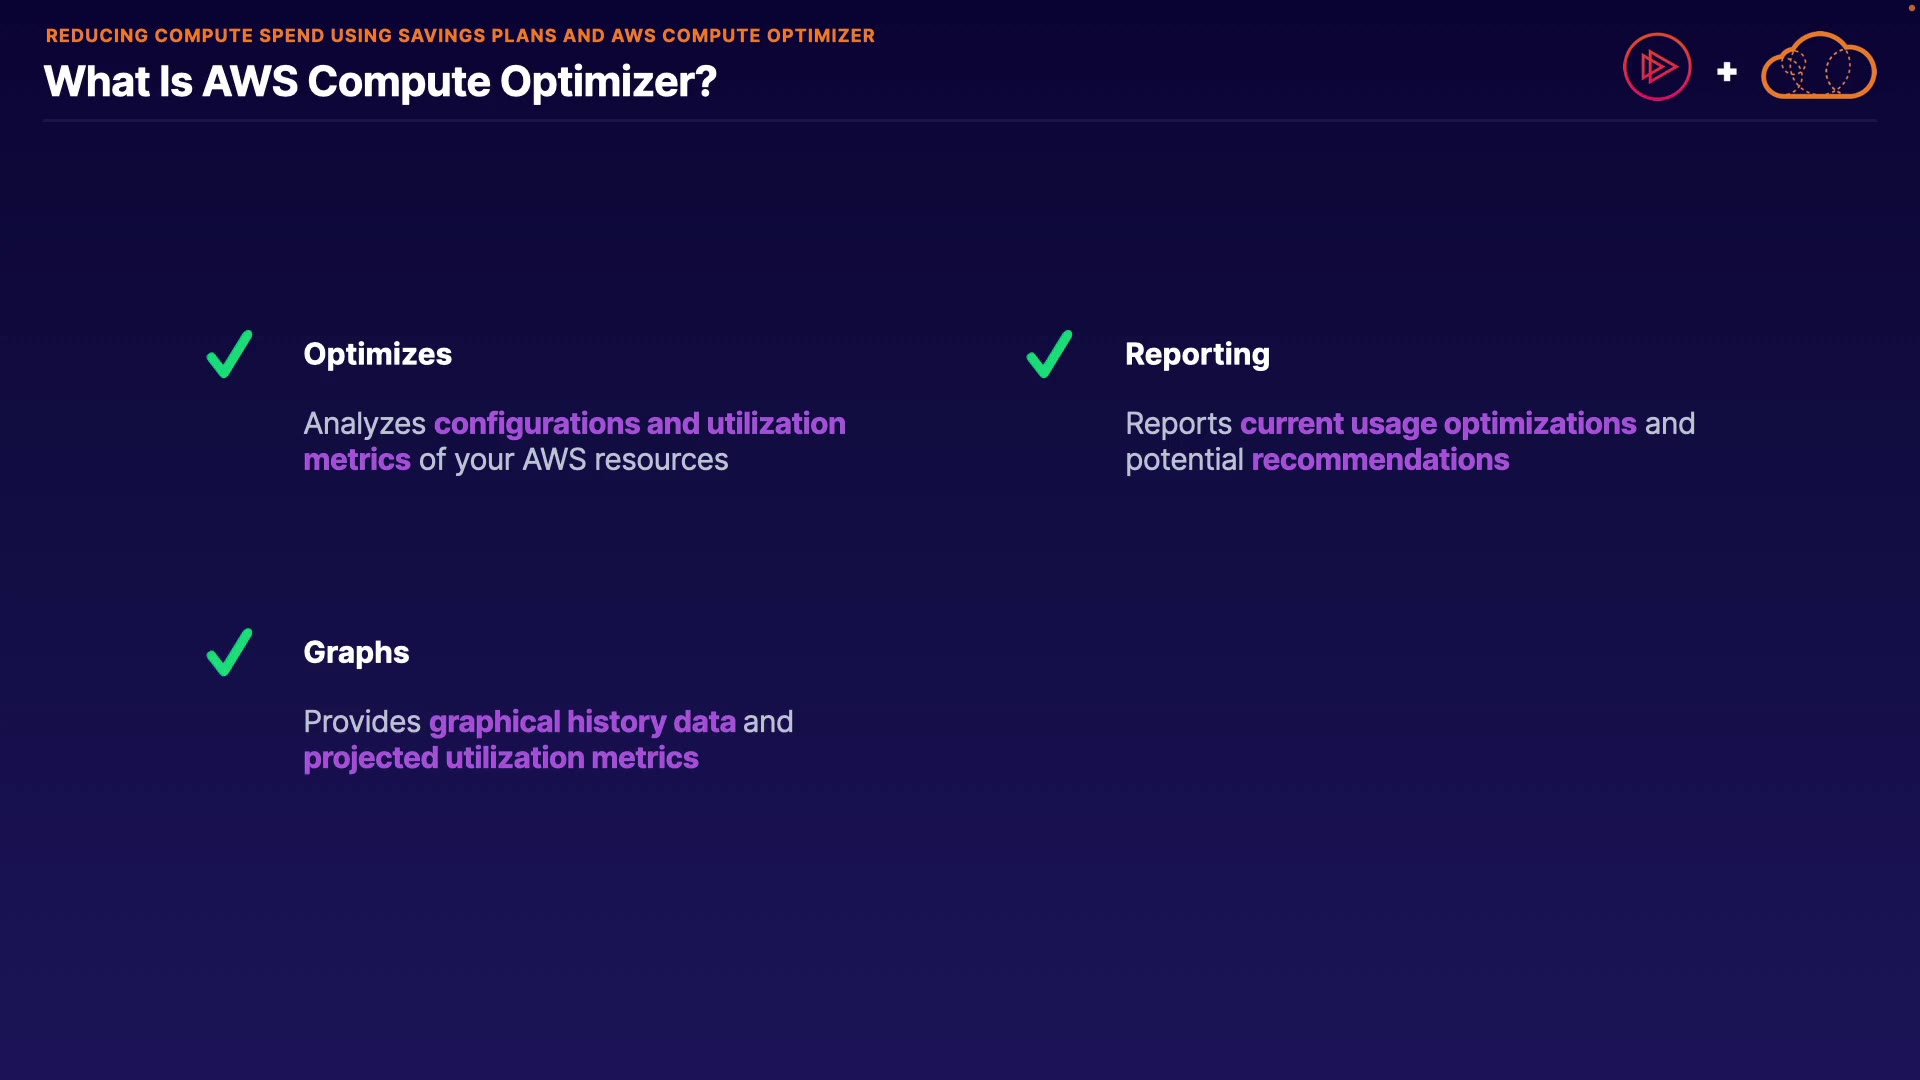1920x1080 pixels.
Task: Select the green checkmark next to Reporting
Action: (1049, 354)
